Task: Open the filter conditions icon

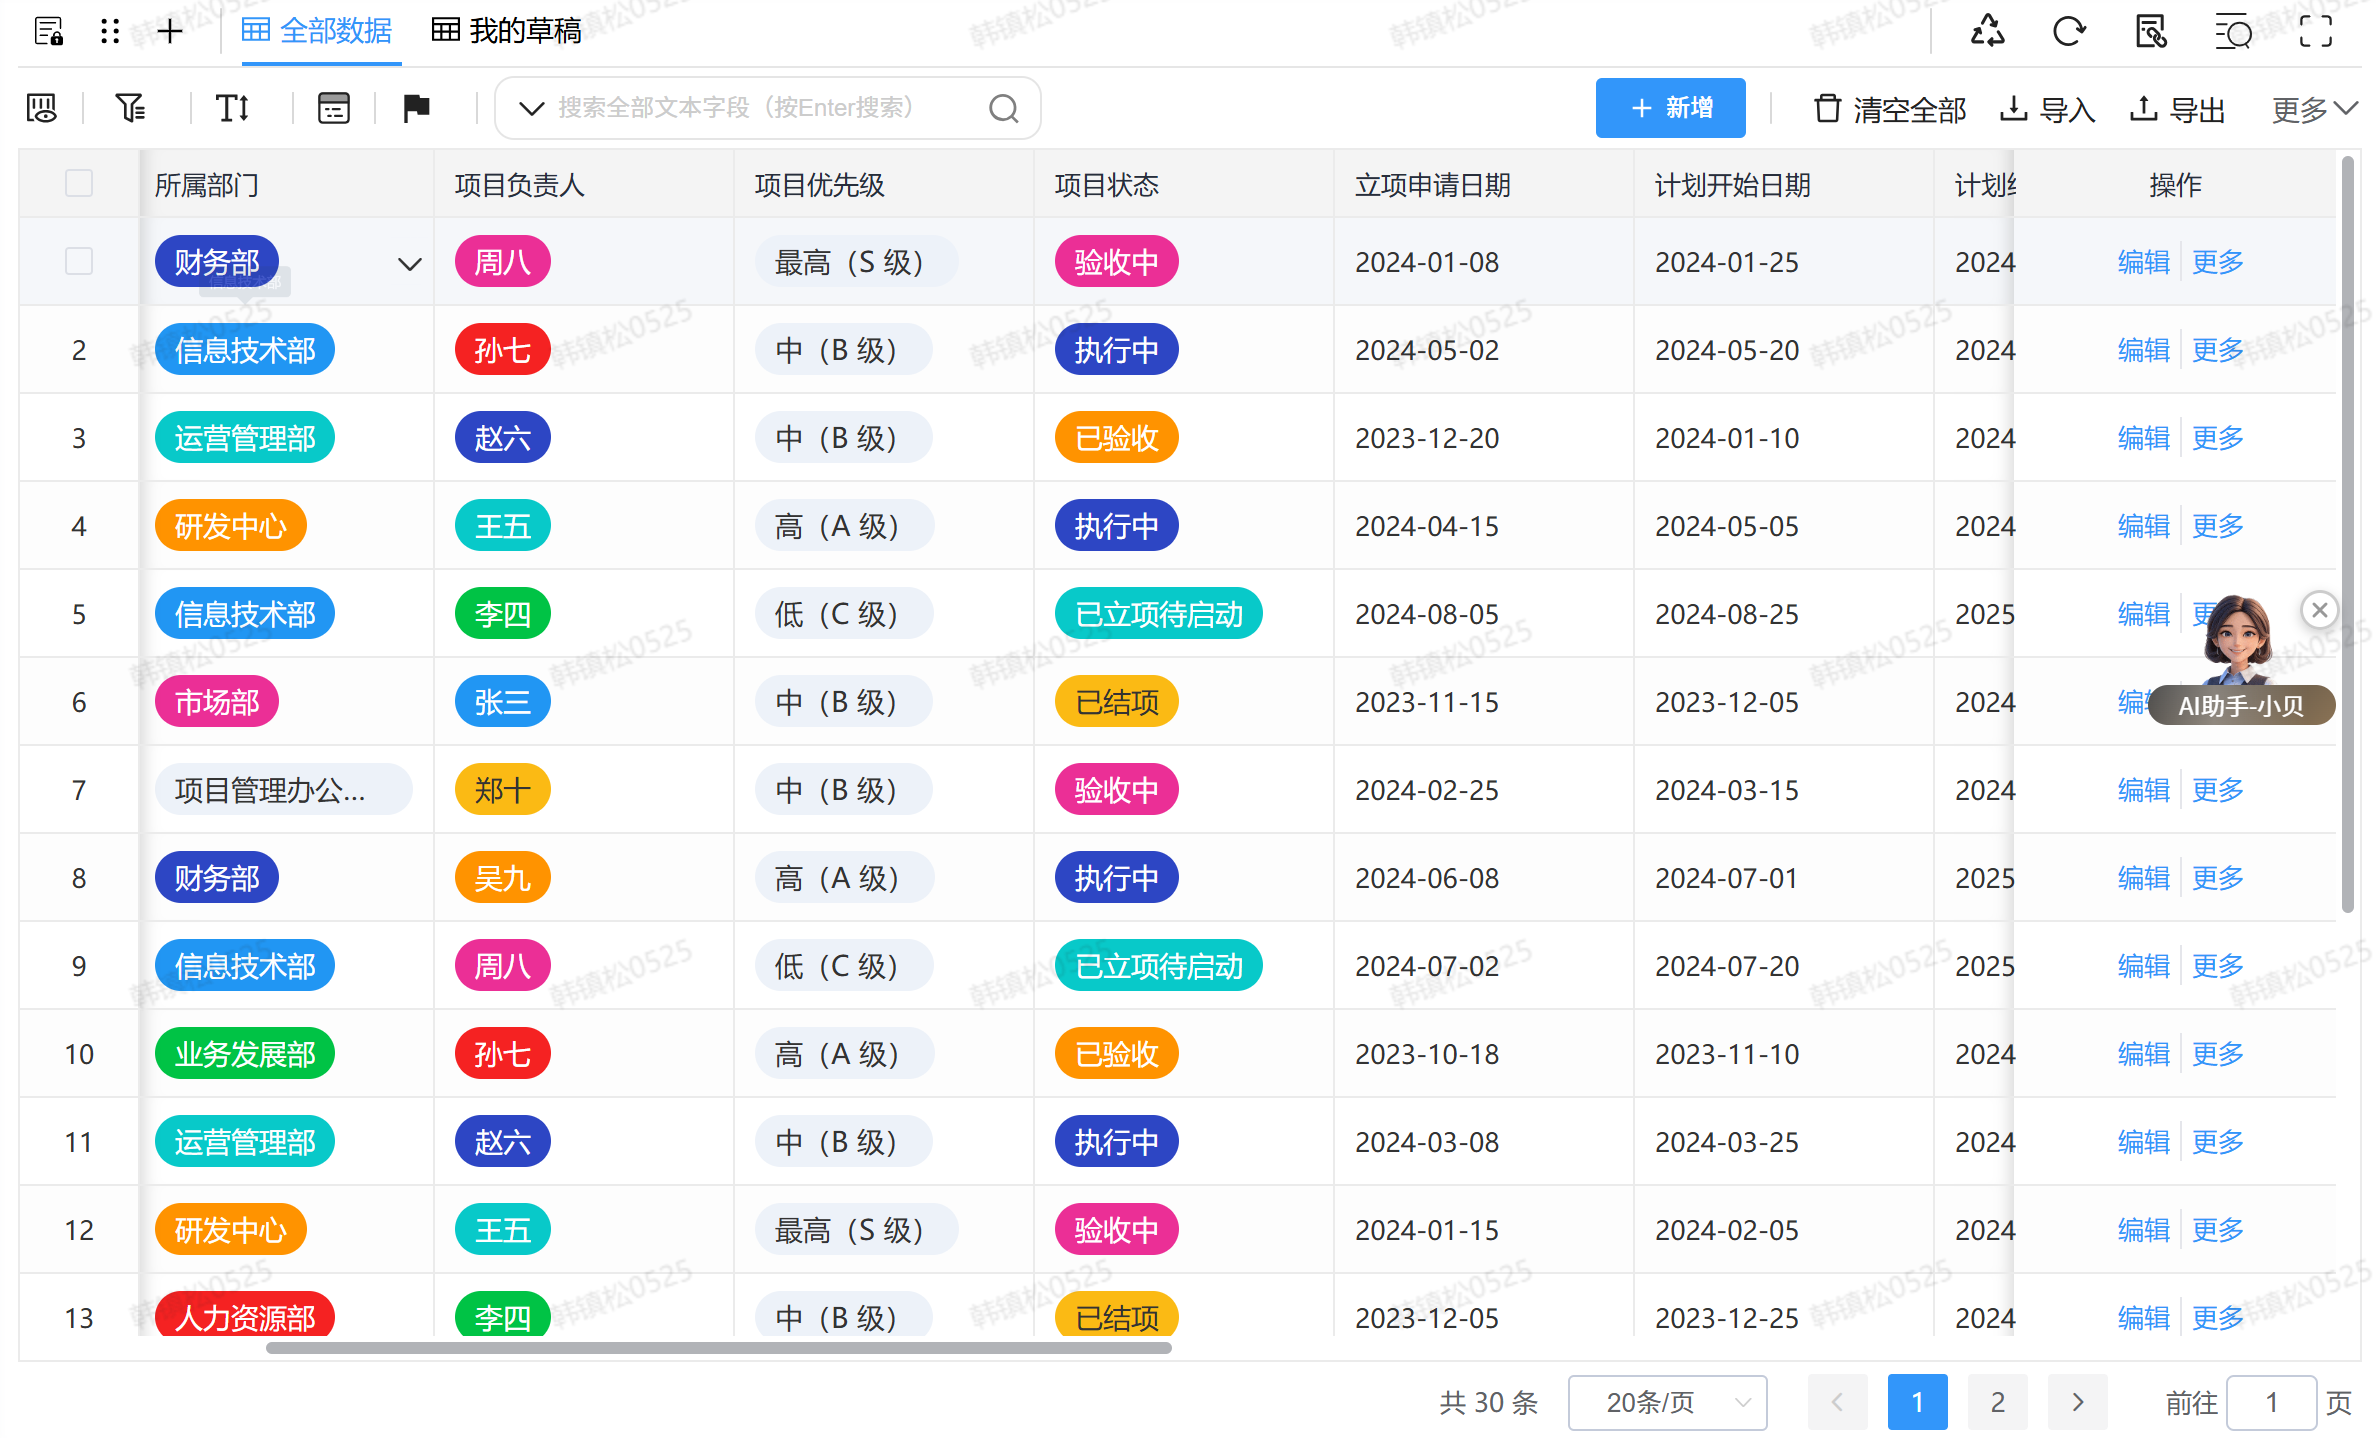Action: click(x=130, y=108)
